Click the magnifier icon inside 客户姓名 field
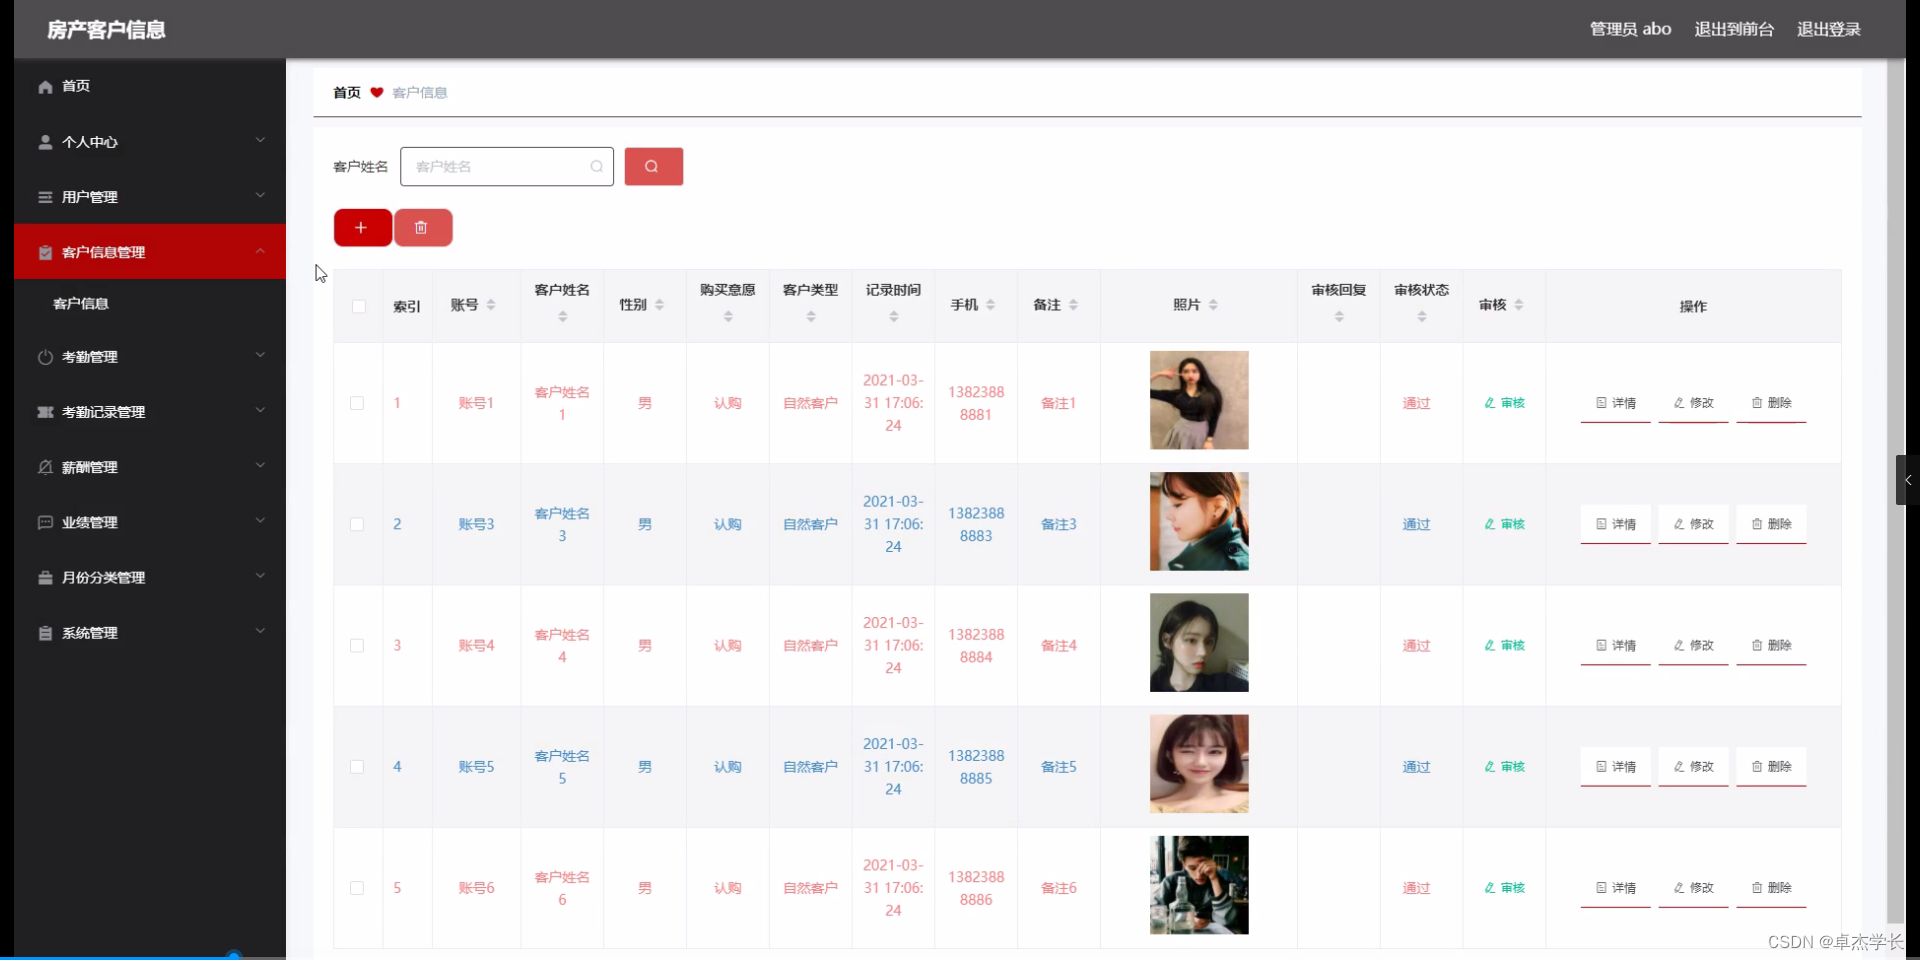This screenshot has width=1920, height=960. [x=596, y=167]
